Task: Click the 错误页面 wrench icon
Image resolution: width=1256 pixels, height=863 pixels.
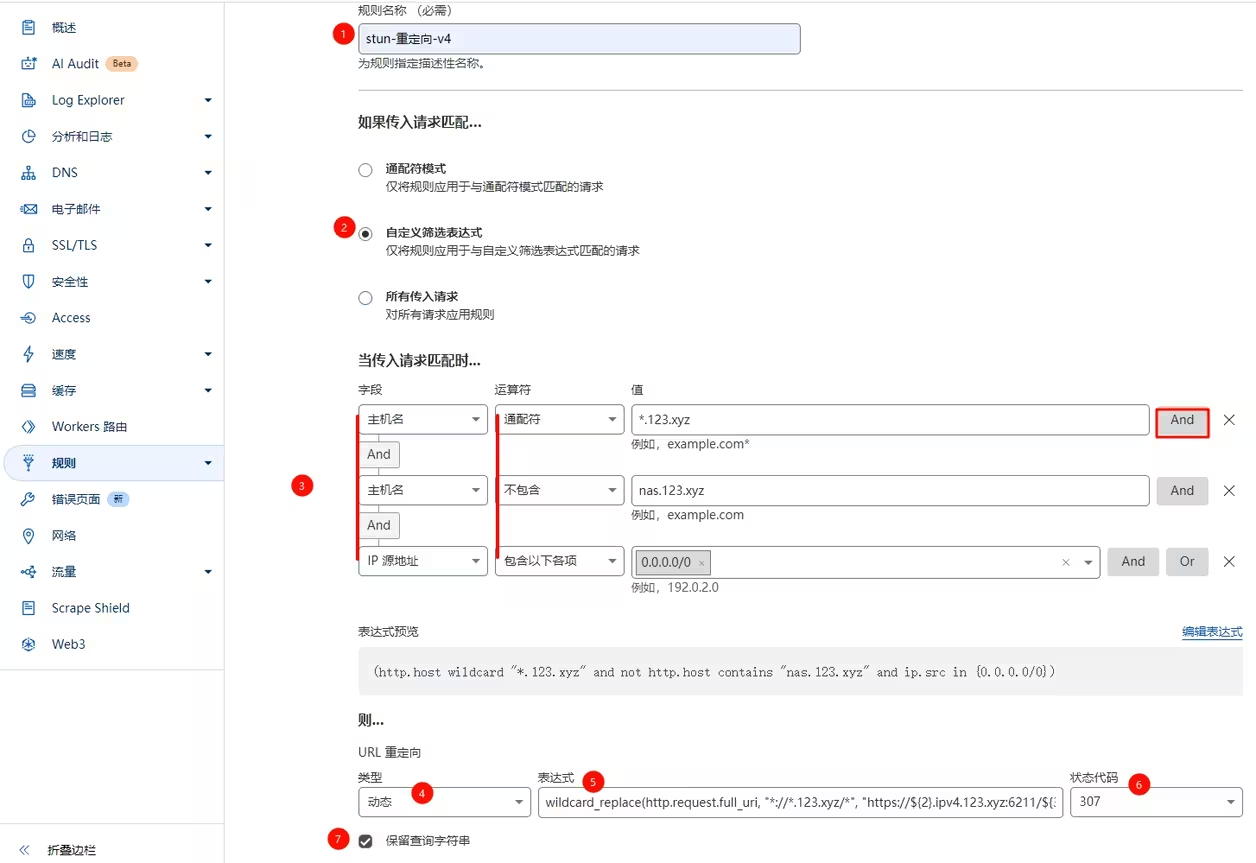Action: (29, 499)
